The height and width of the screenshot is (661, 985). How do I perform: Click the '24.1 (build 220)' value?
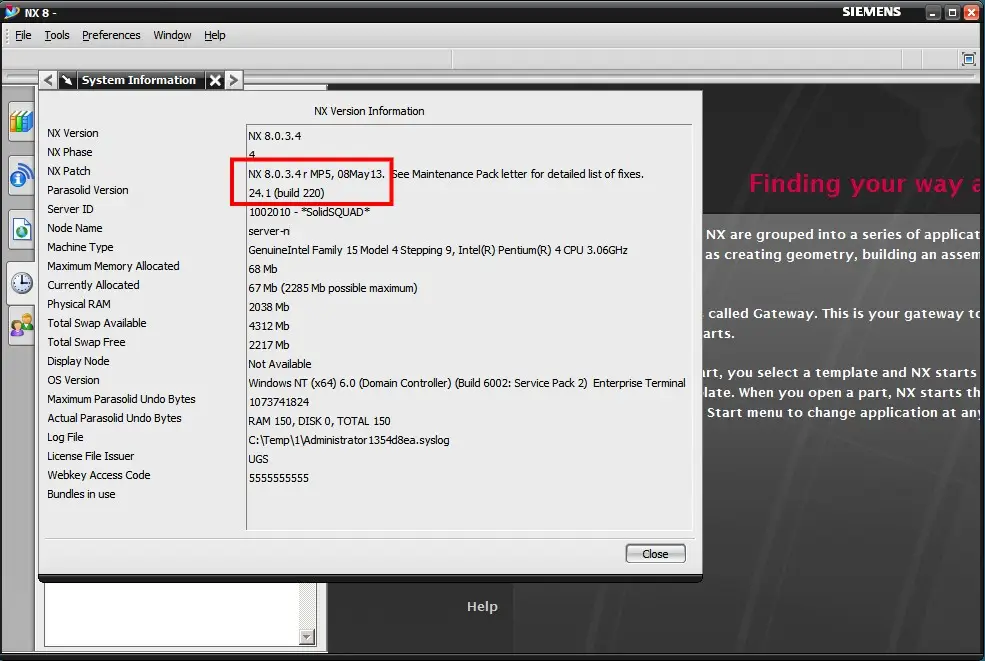point(286,193)
